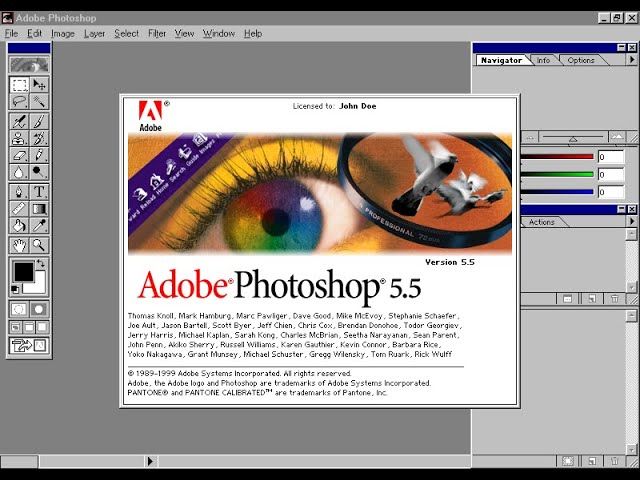Choose Full Screen Mode without menu bar
The image size is (640, 480).
(x=42, y=327)
